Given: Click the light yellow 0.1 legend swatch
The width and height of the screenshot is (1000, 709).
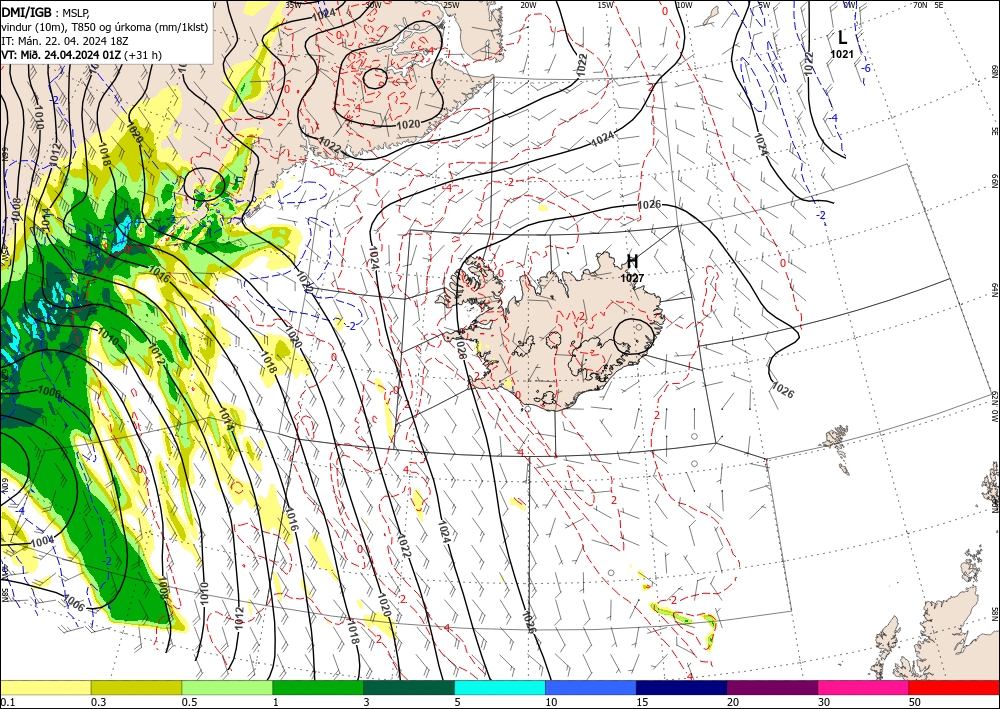Looking at the screenshot, I should [x=46, y=687].
